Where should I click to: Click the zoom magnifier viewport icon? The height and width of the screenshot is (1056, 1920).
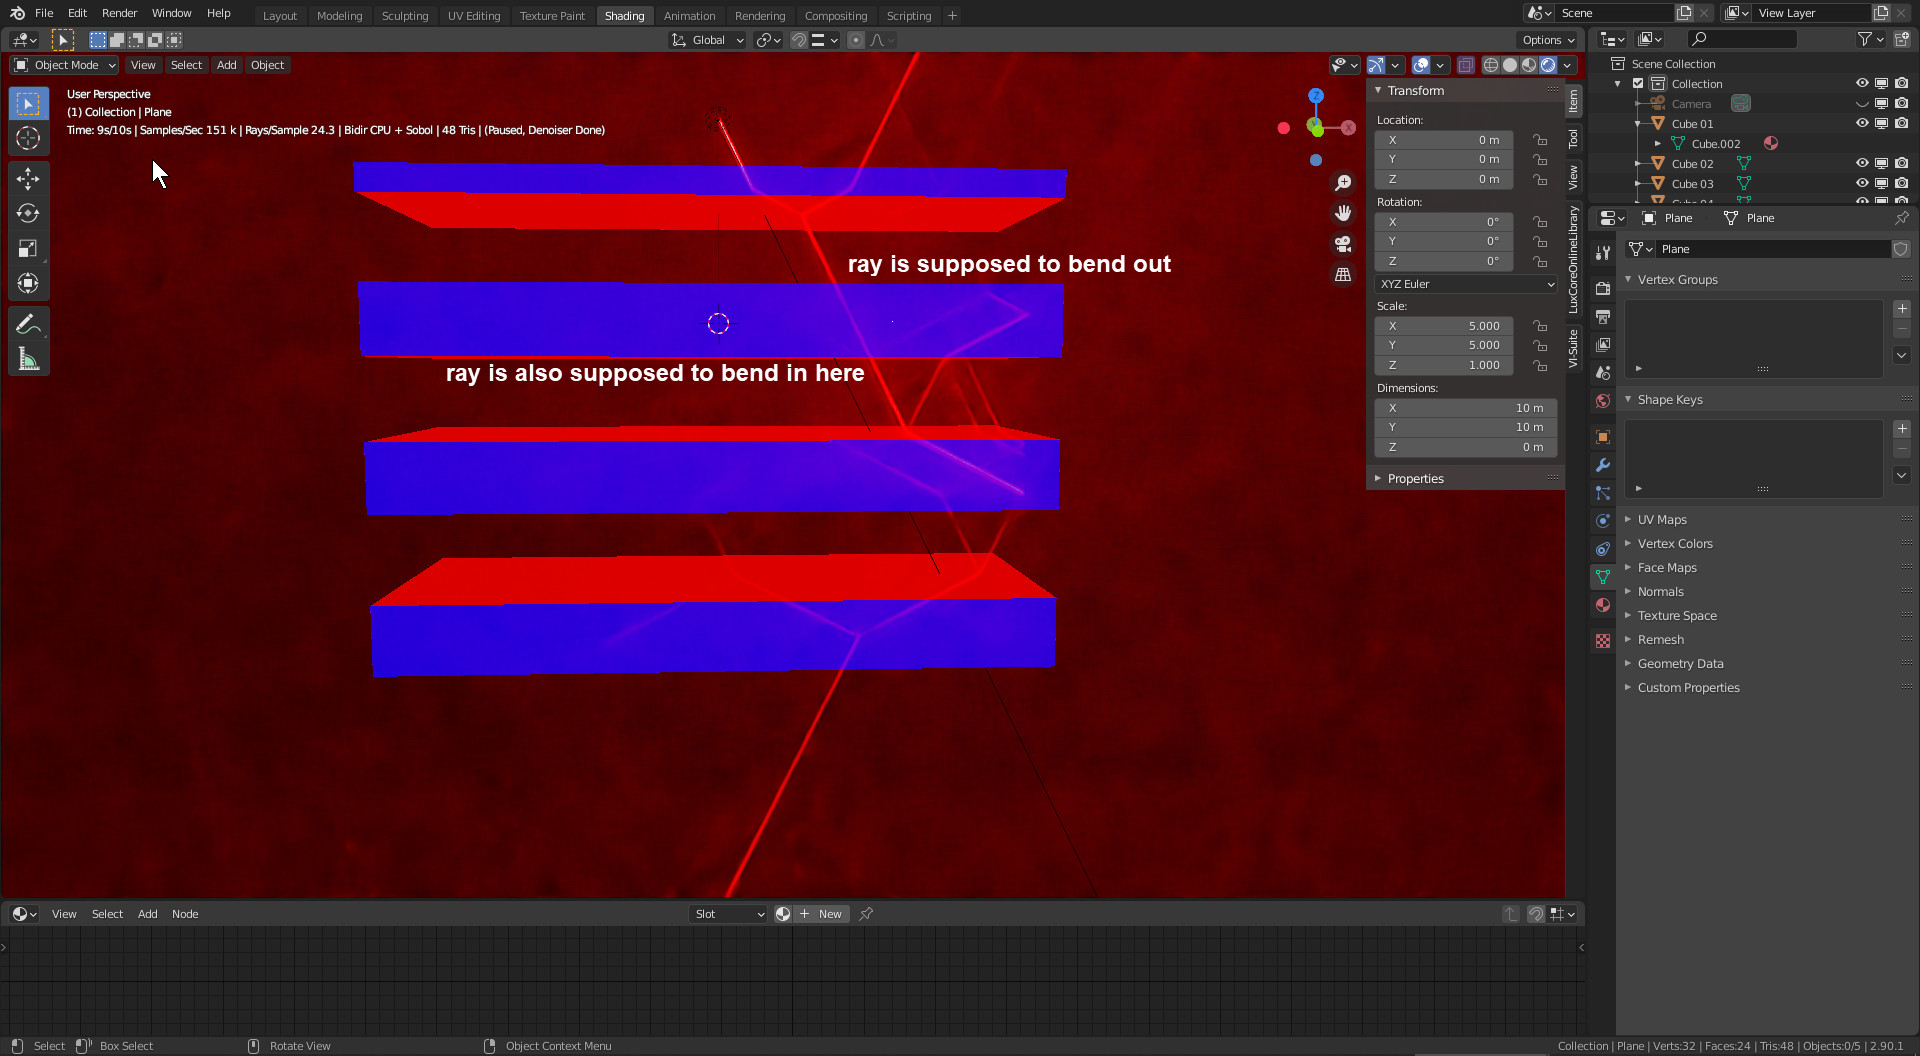point(1343,183)
